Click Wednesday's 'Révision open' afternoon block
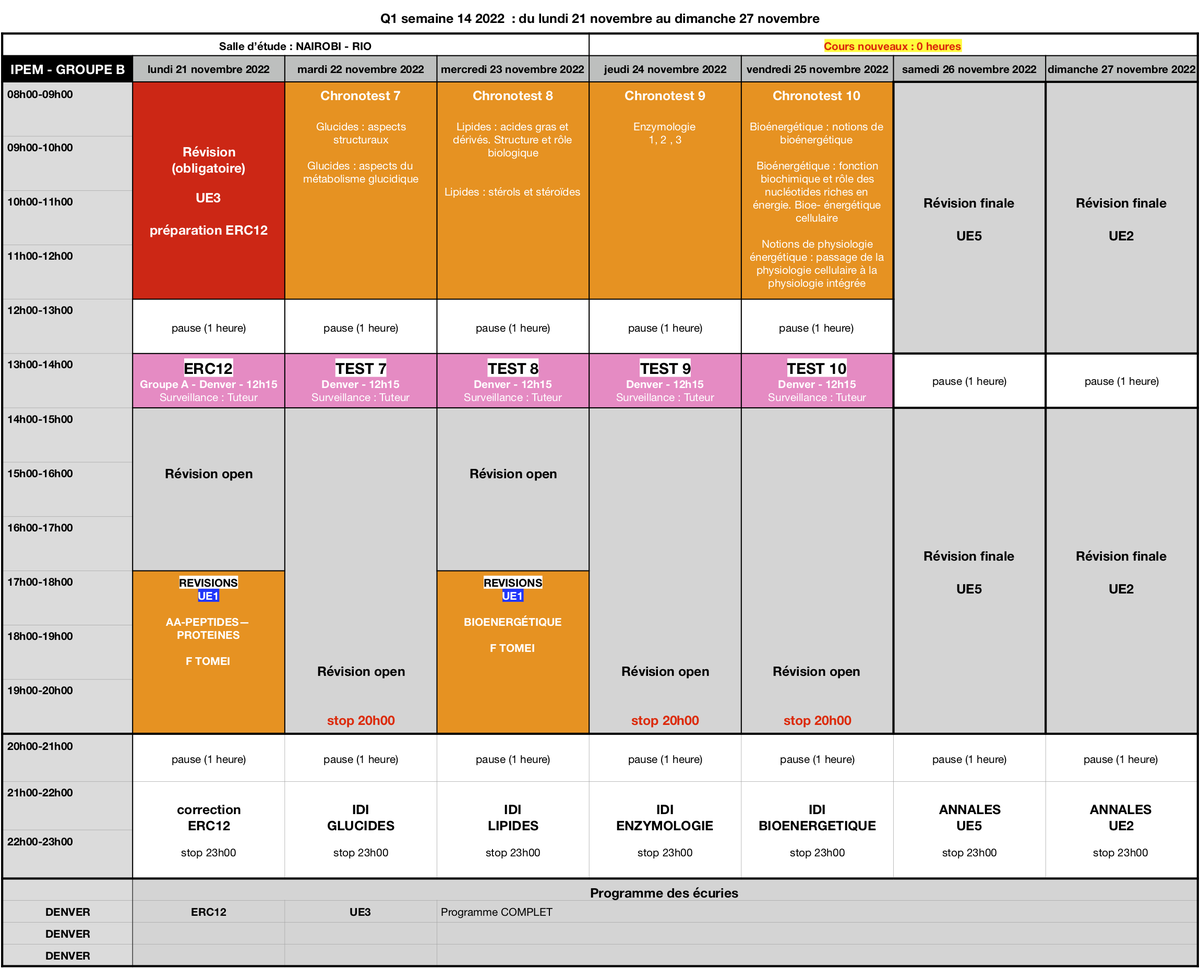1200x969 pixels. (x=513, y=489)
